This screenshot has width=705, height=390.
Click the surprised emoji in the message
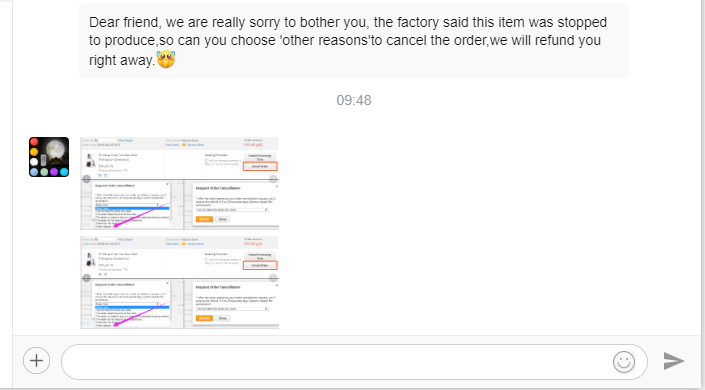[x=166, y=59]
